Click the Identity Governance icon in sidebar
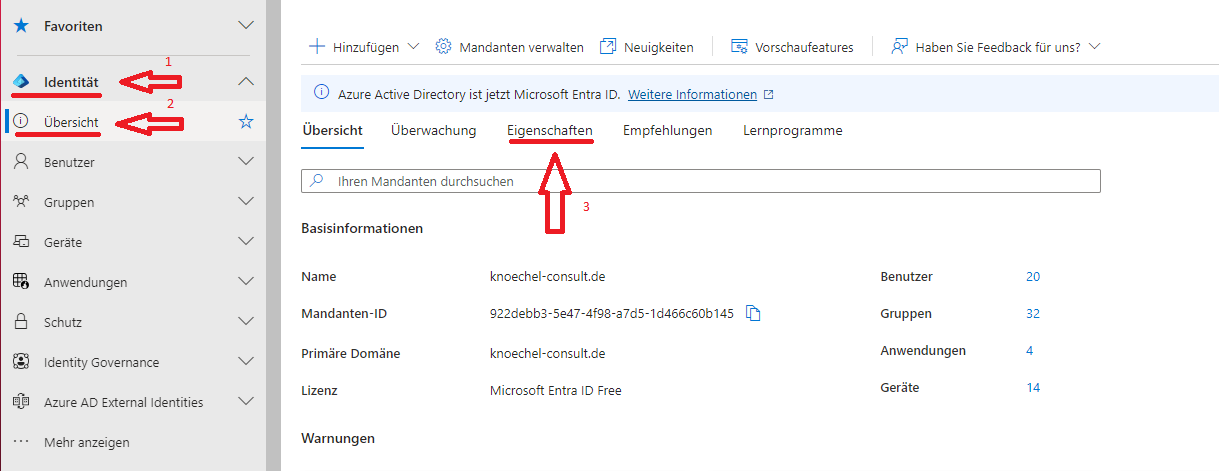This screenshot has width=1219, height=471. [21, 362]
